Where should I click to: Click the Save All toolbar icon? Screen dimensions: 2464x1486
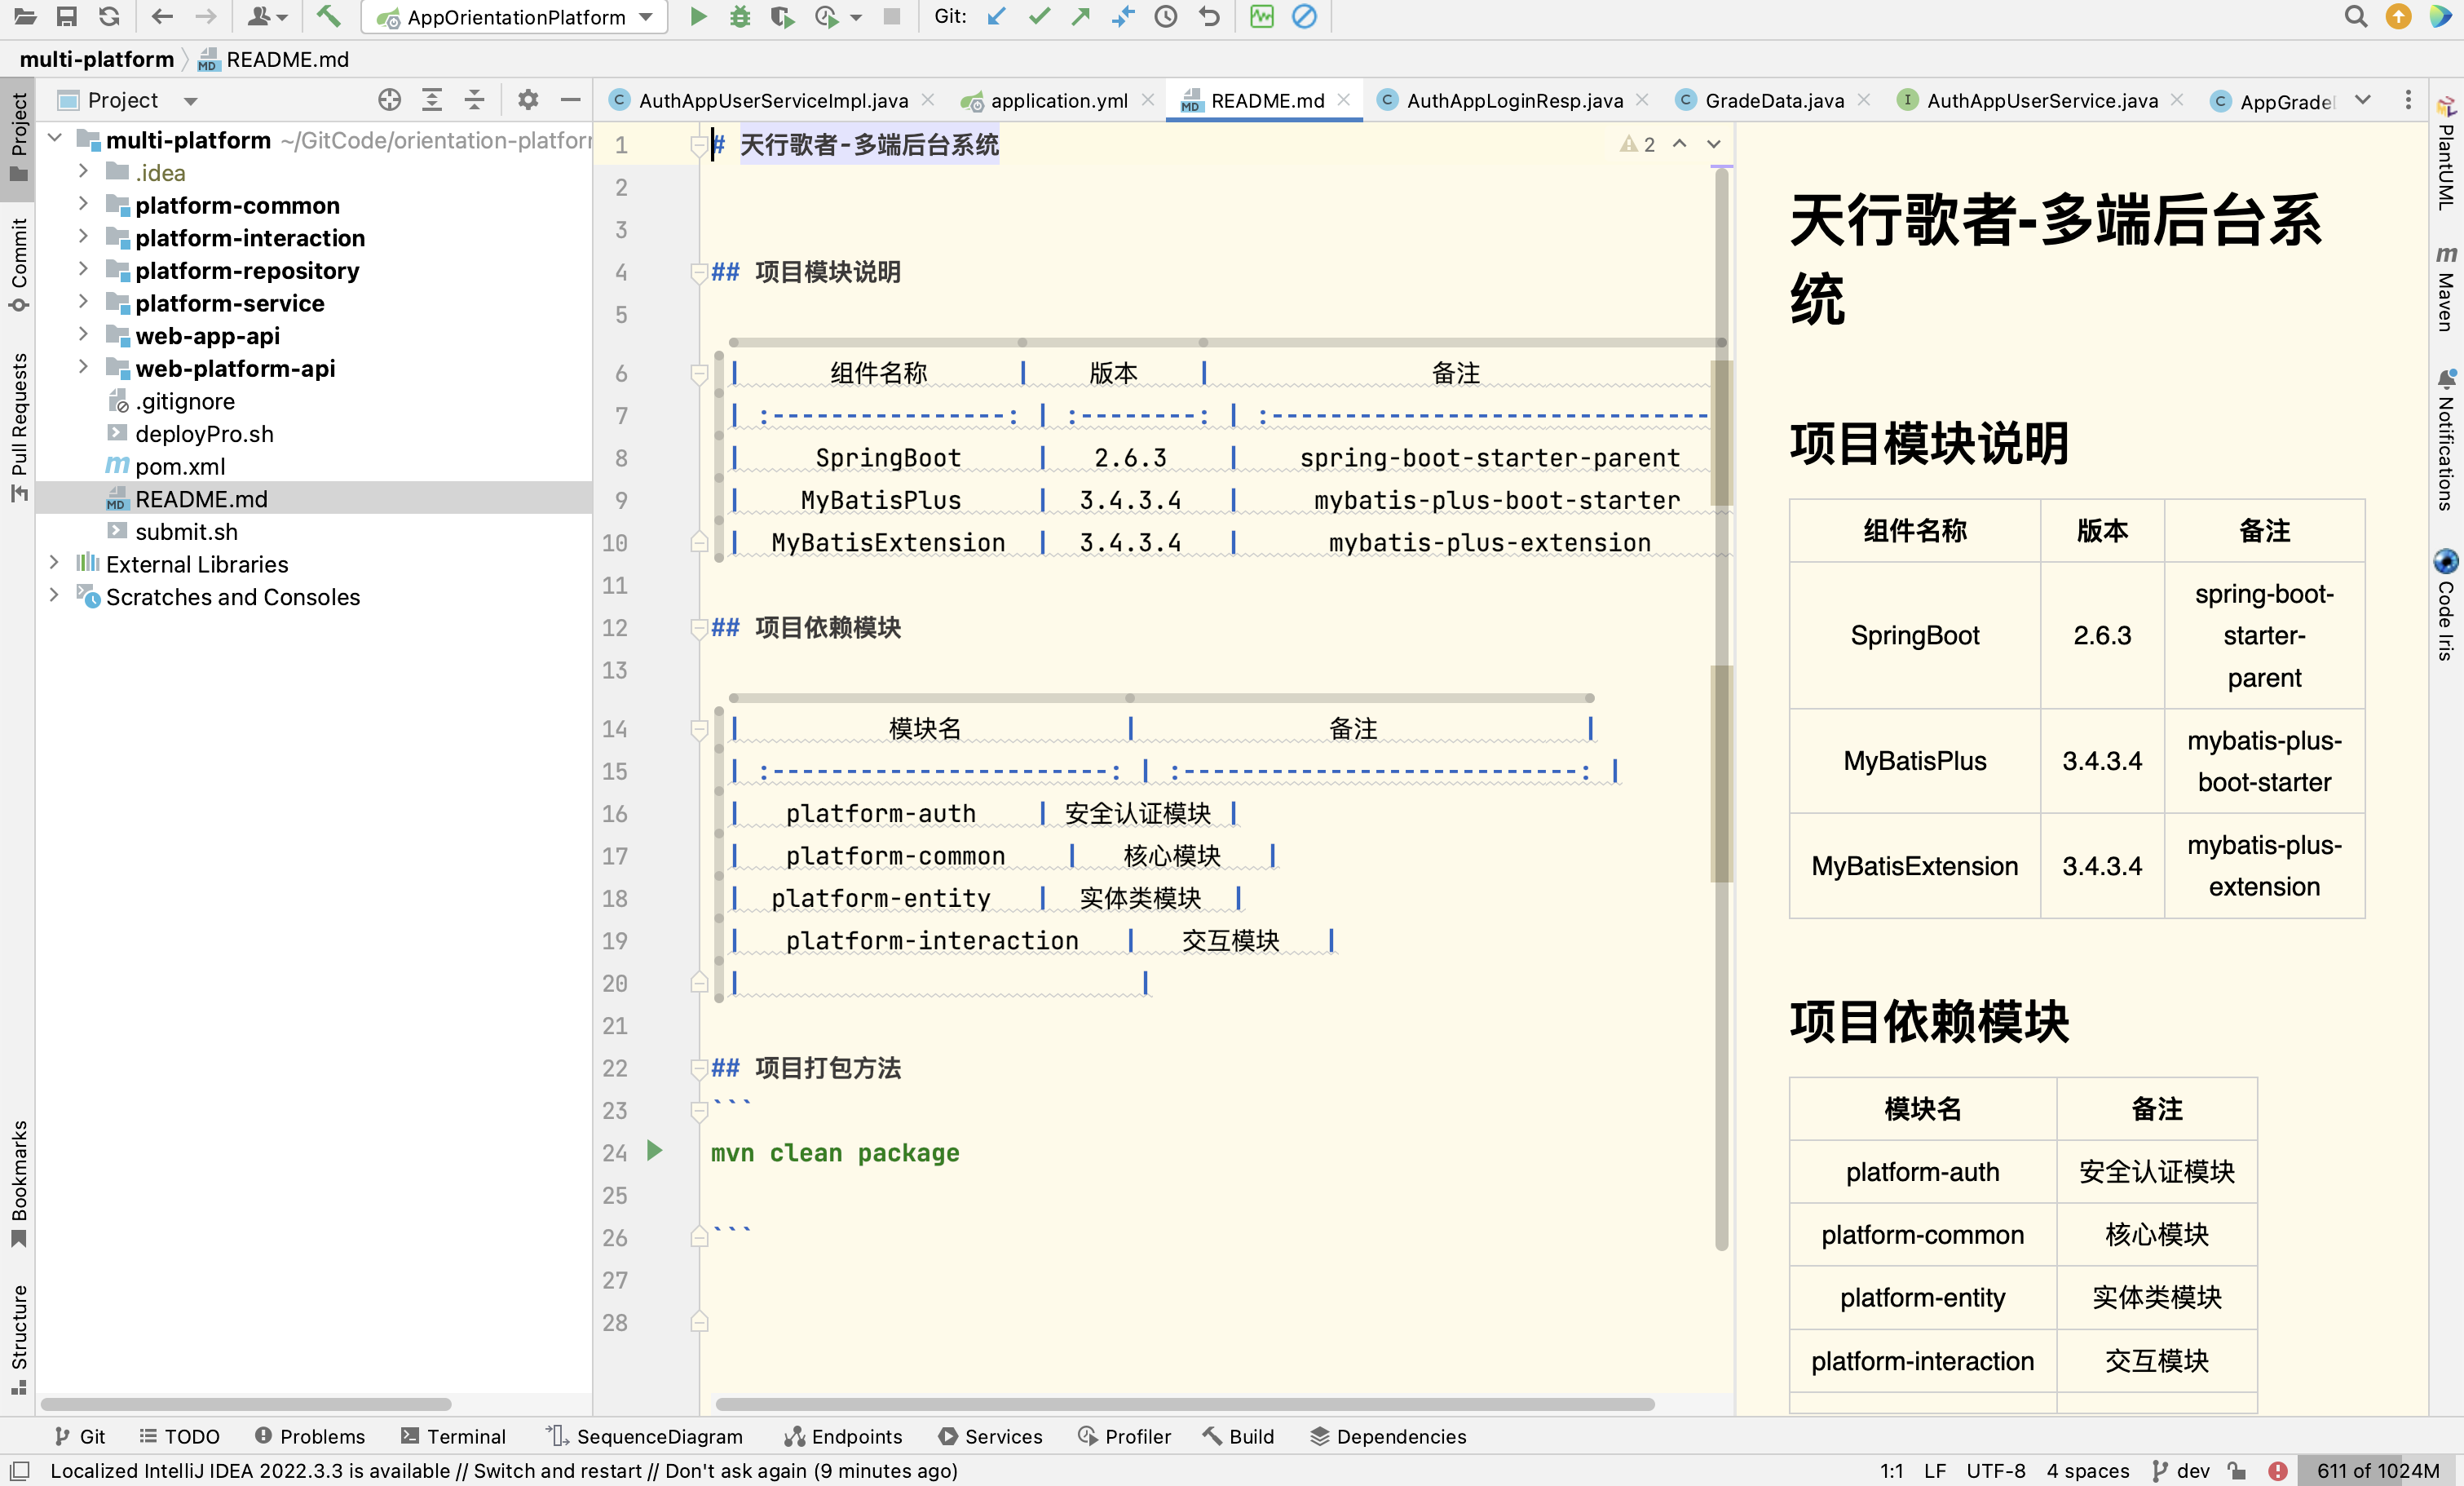coord(66,16)
